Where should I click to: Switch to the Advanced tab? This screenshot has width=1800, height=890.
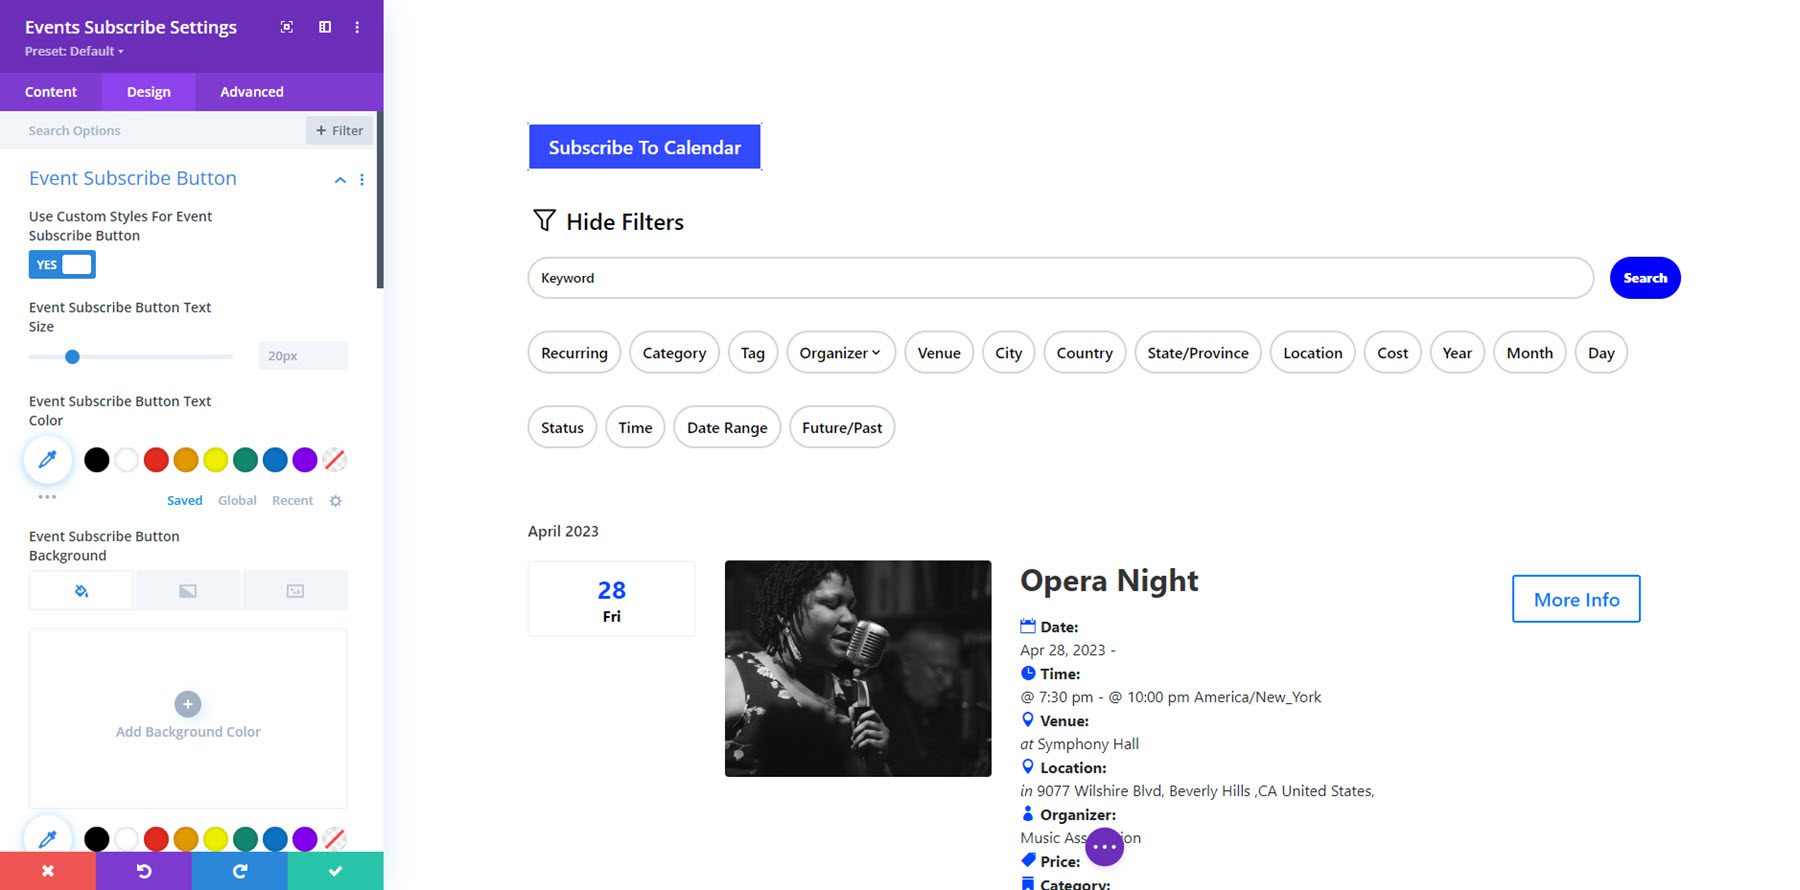tap(252, 92)
